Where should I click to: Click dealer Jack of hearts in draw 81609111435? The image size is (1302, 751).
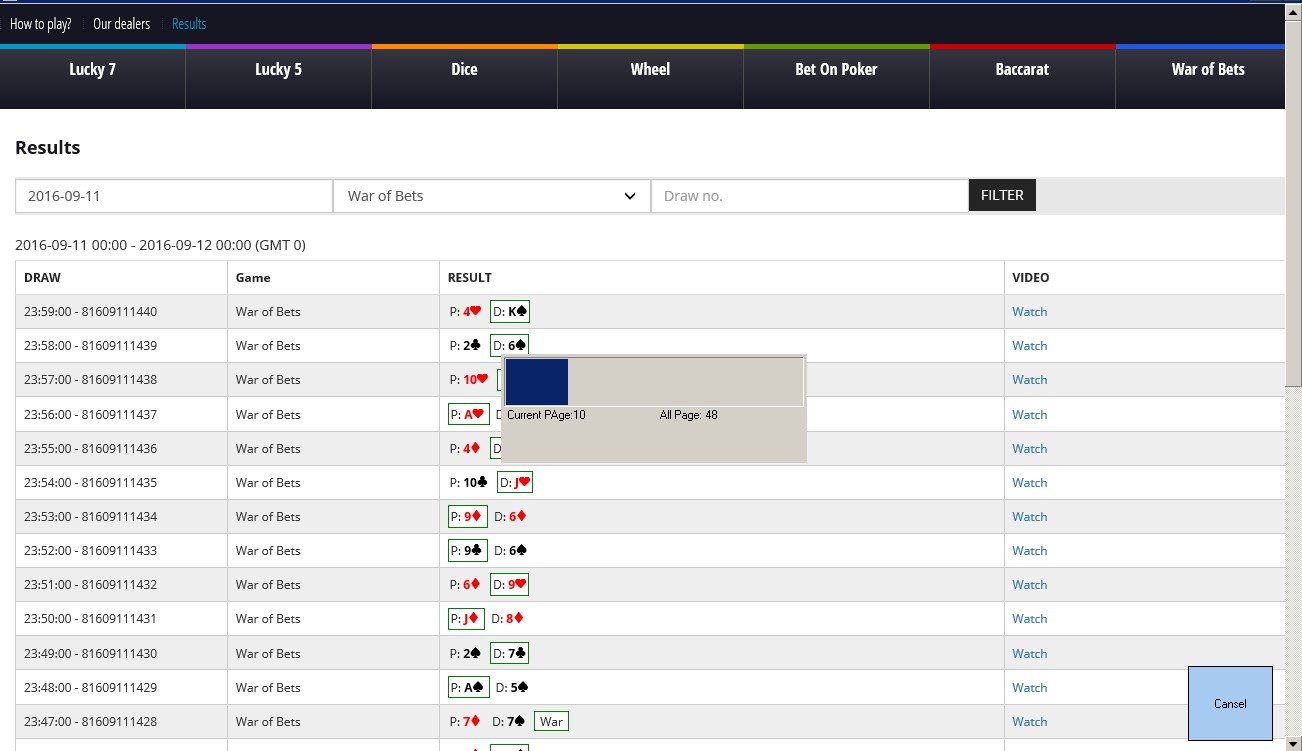click(515, 483)
